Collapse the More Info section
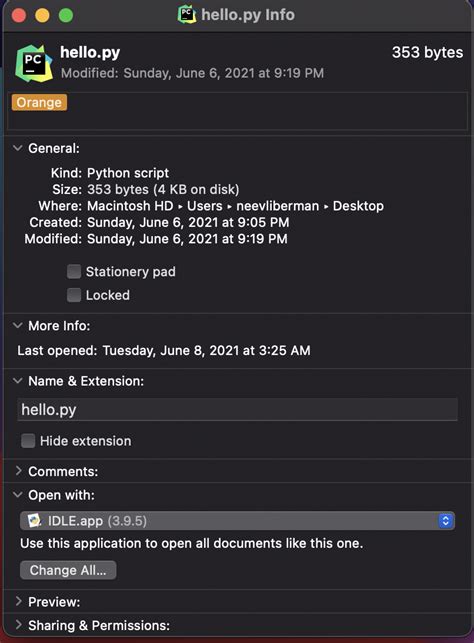 (18, 326)
